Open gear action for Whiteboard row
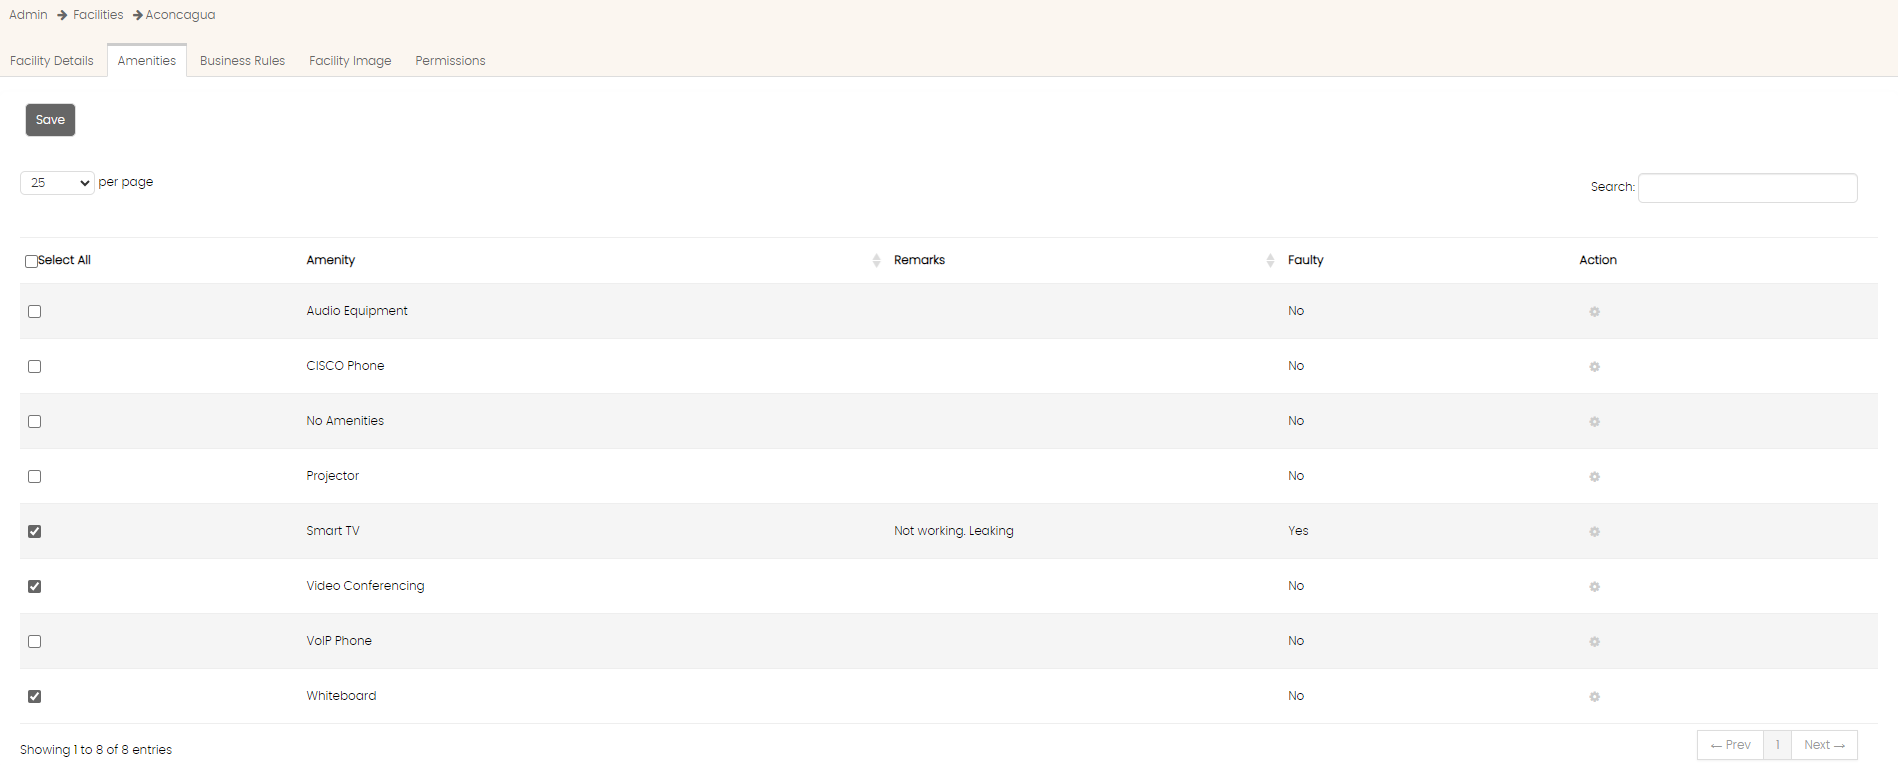1898x765 pixels. pos(1594,697)
